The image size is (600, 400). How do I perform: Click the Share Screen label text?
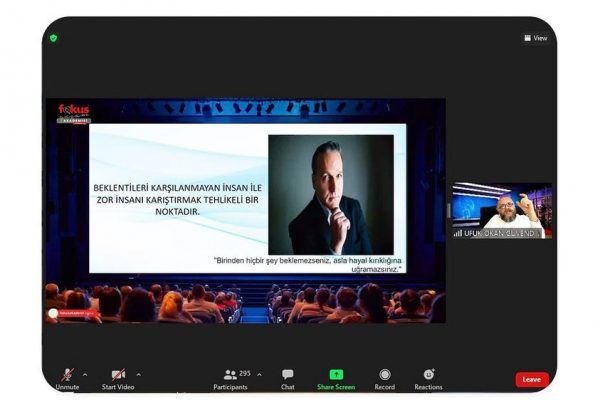(x=336, y=387)
